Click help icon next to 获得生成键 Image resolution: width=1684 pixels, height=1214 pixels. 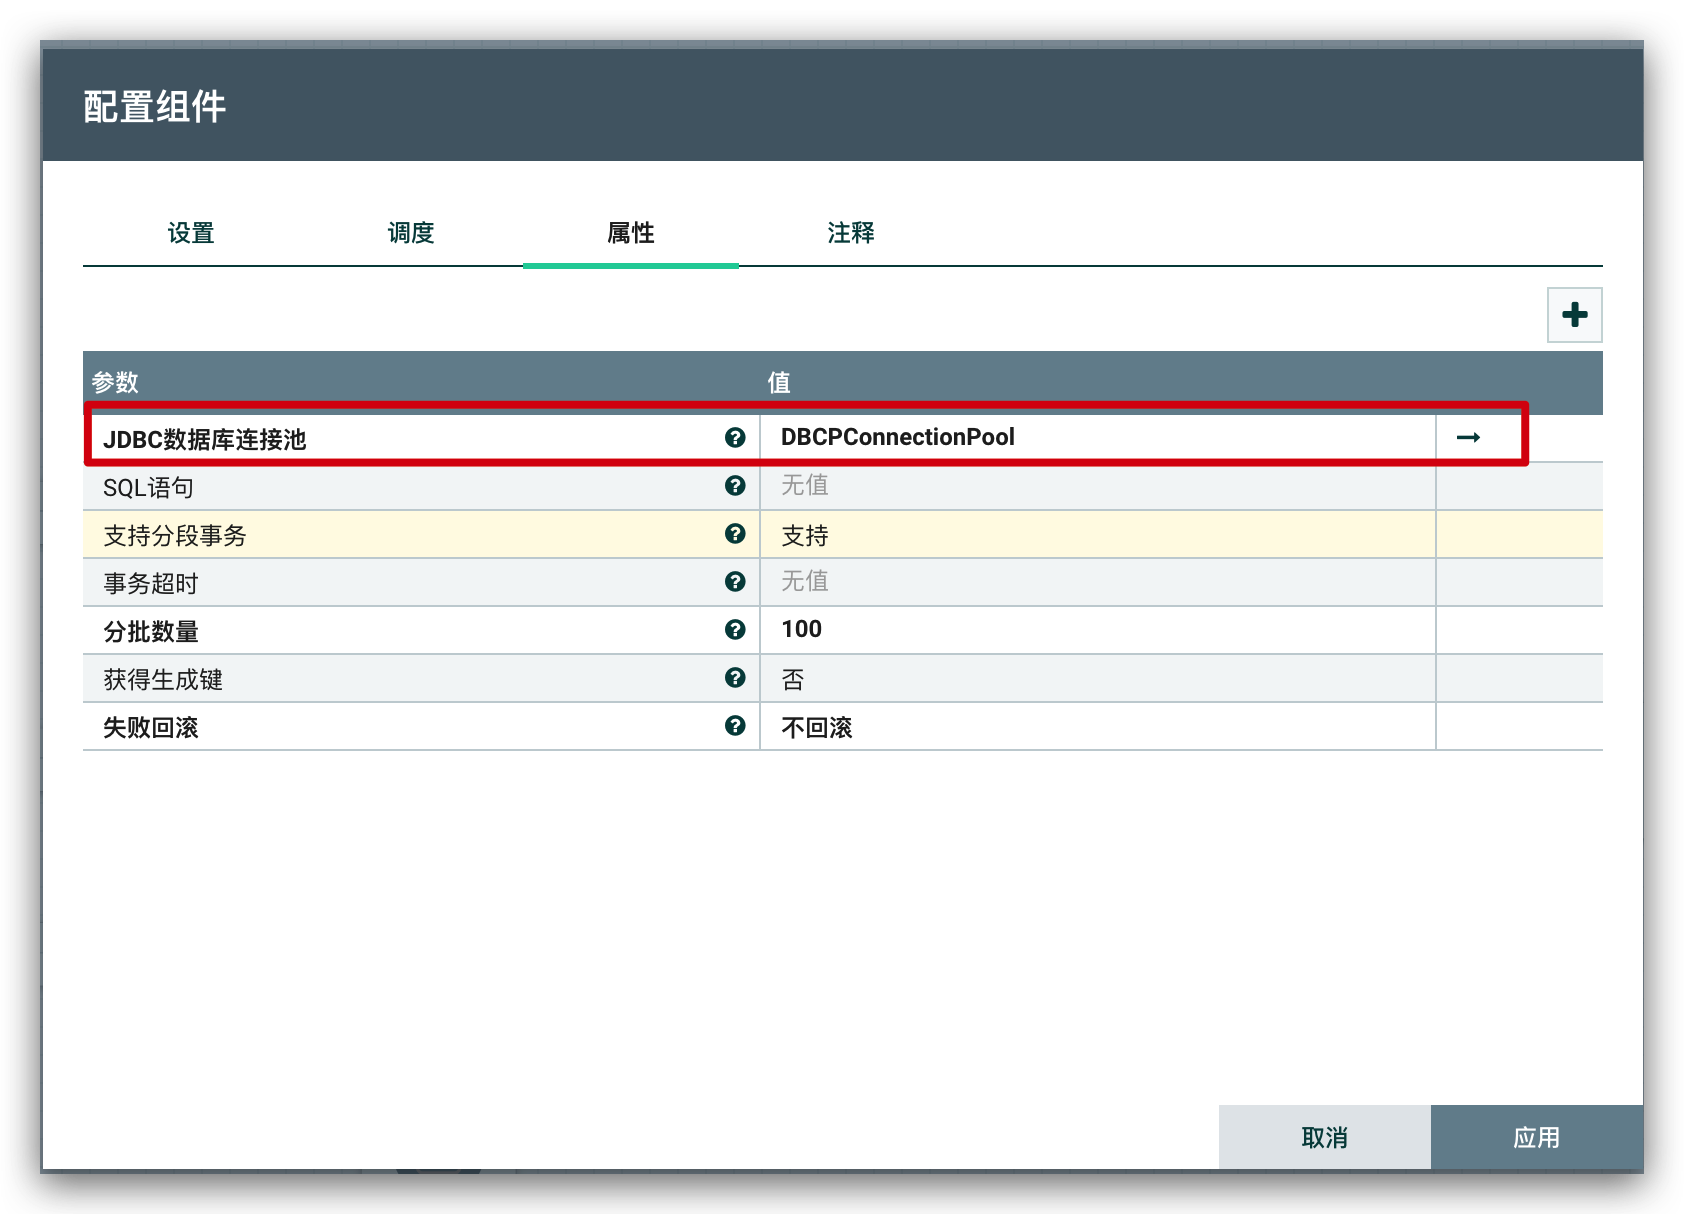tap(735, 678)
